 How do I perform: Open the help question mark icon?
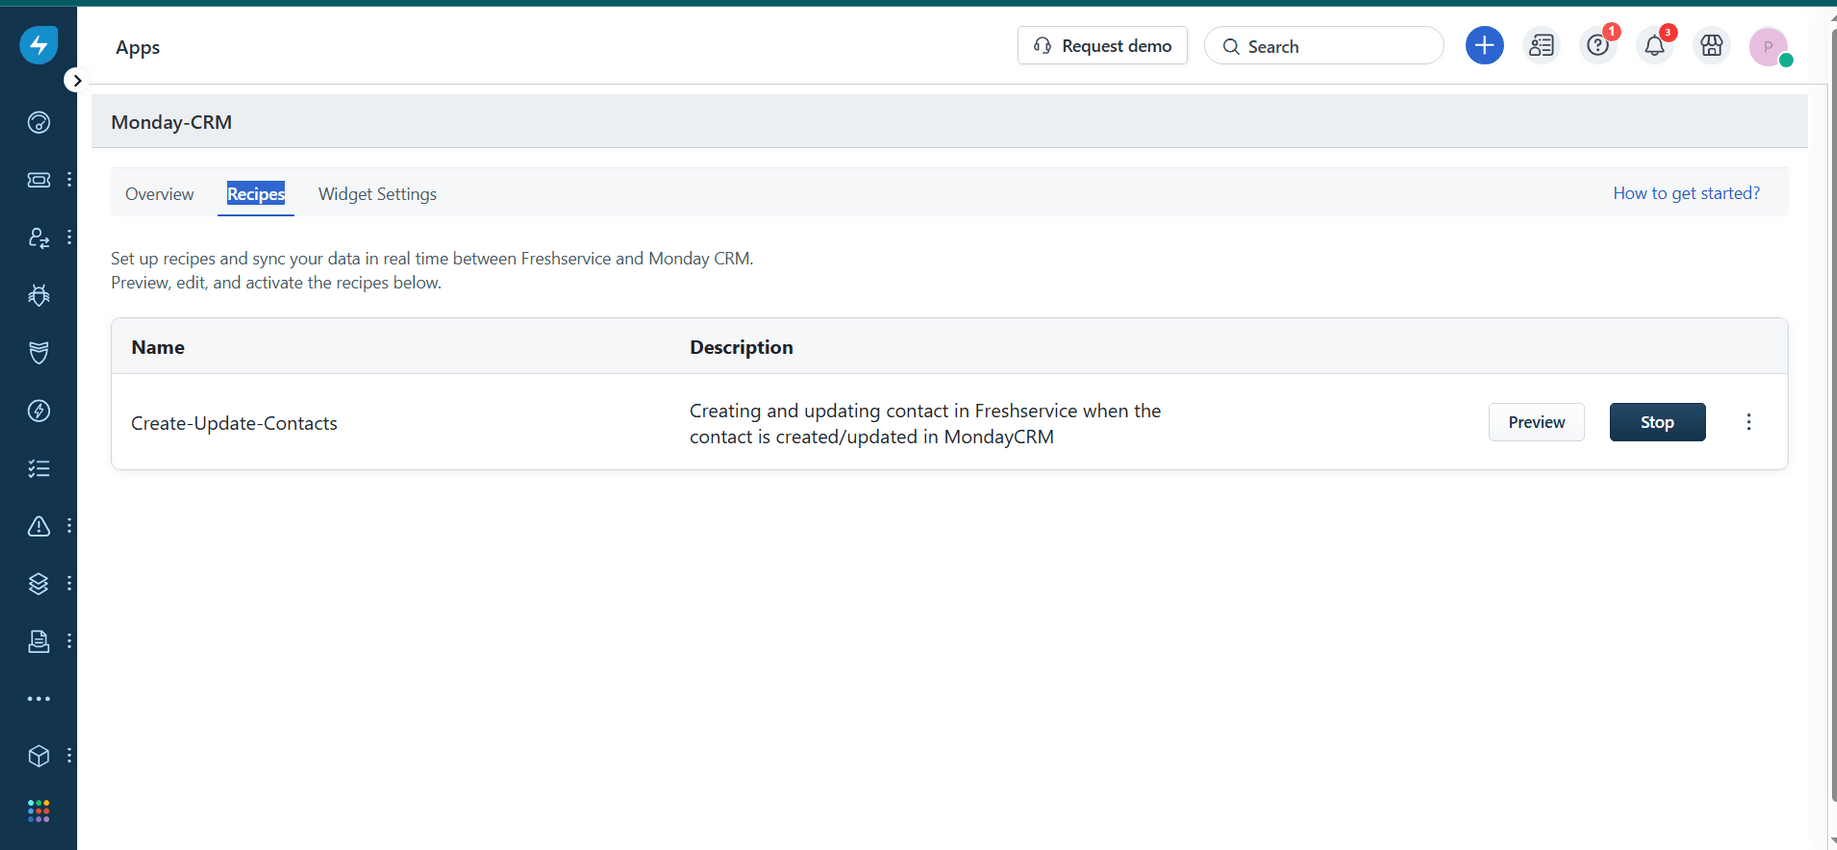click(1598, 46)
